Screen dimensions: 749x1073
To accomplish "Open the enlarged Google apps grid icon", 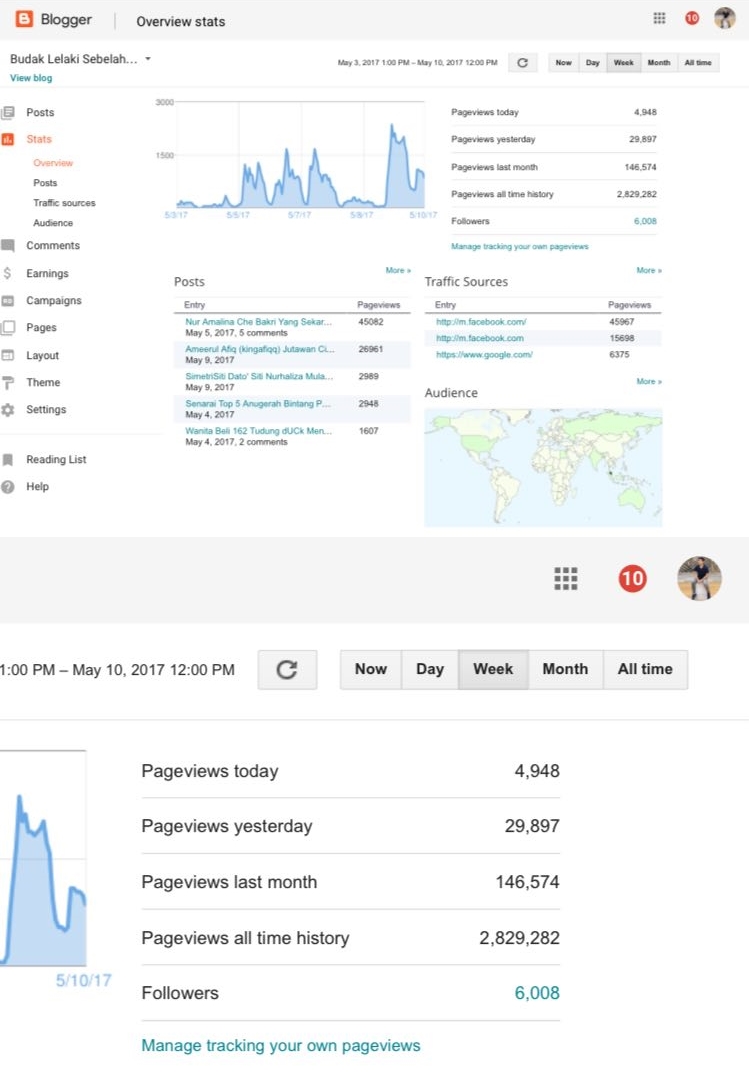I will click(566, 579).
